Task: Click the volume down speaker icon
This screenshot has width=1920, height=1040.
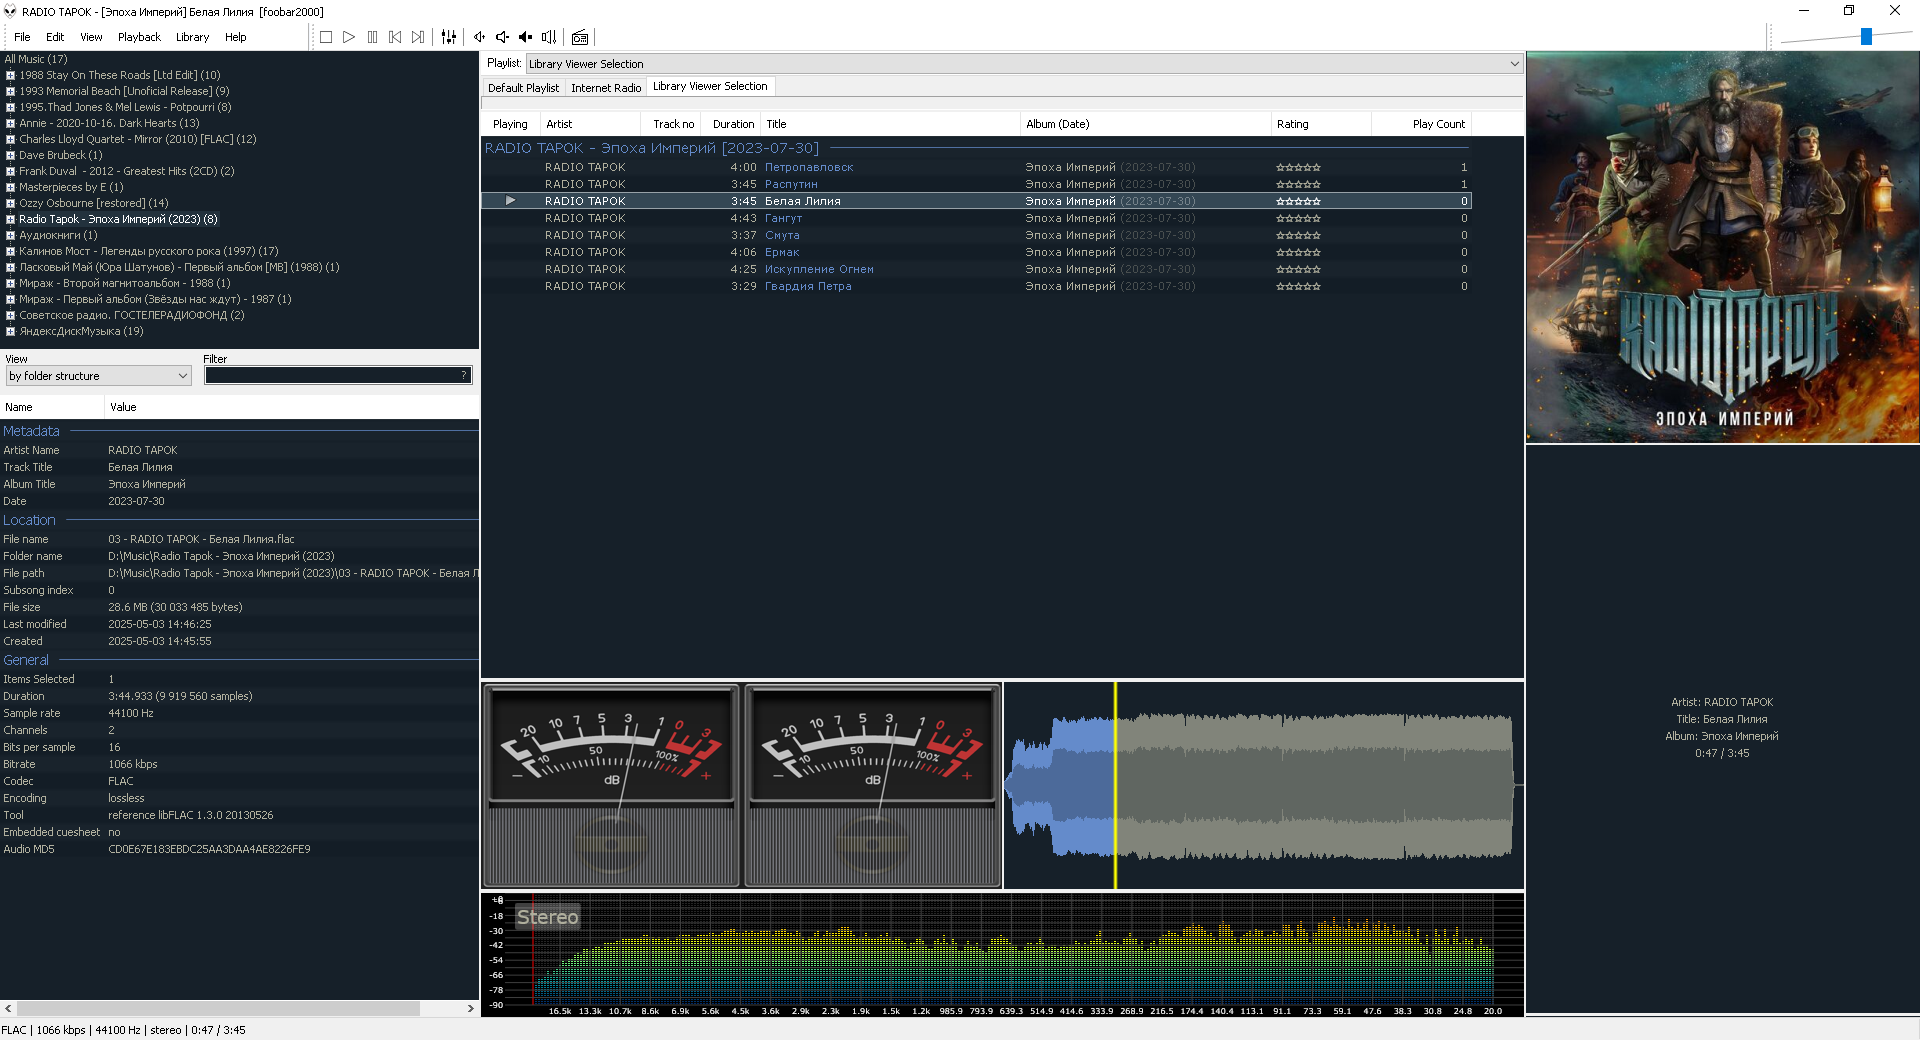Action: point(503,37)
